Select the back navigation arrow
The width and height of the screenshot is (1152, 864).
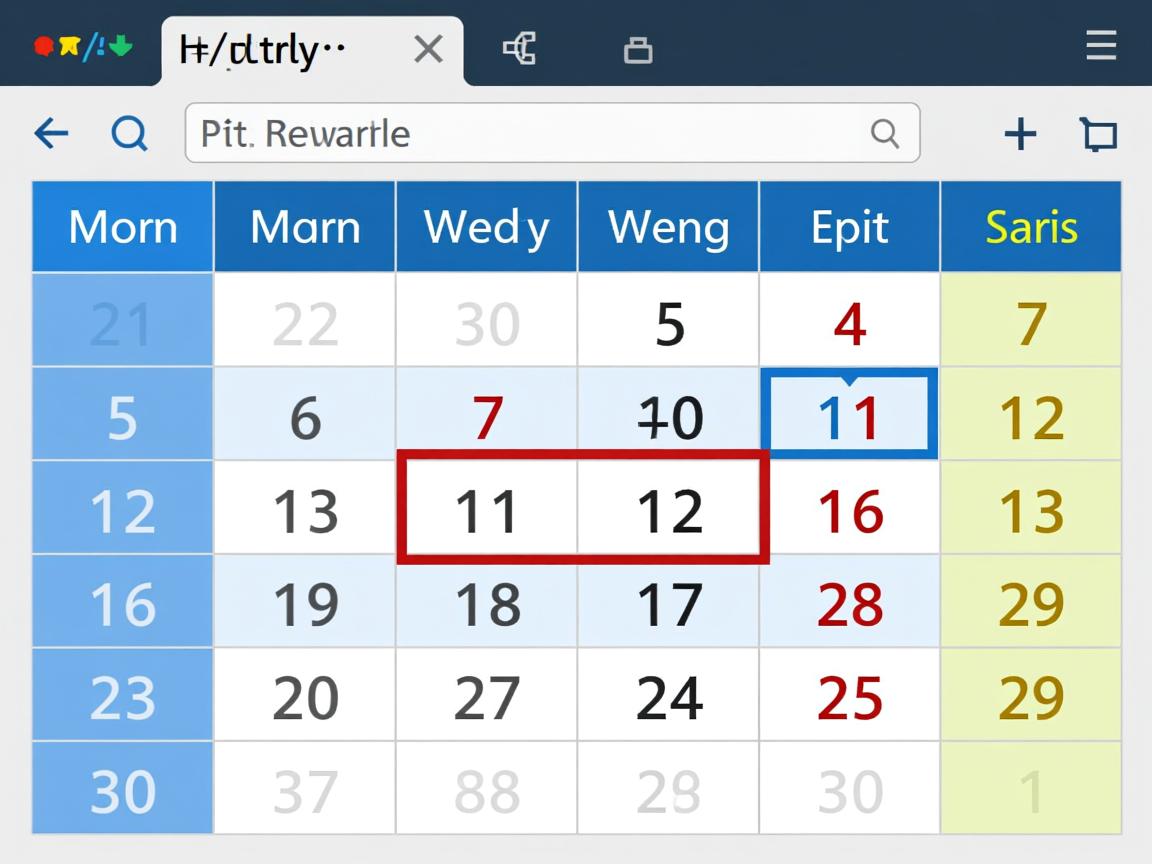click(x=51, y=133)
